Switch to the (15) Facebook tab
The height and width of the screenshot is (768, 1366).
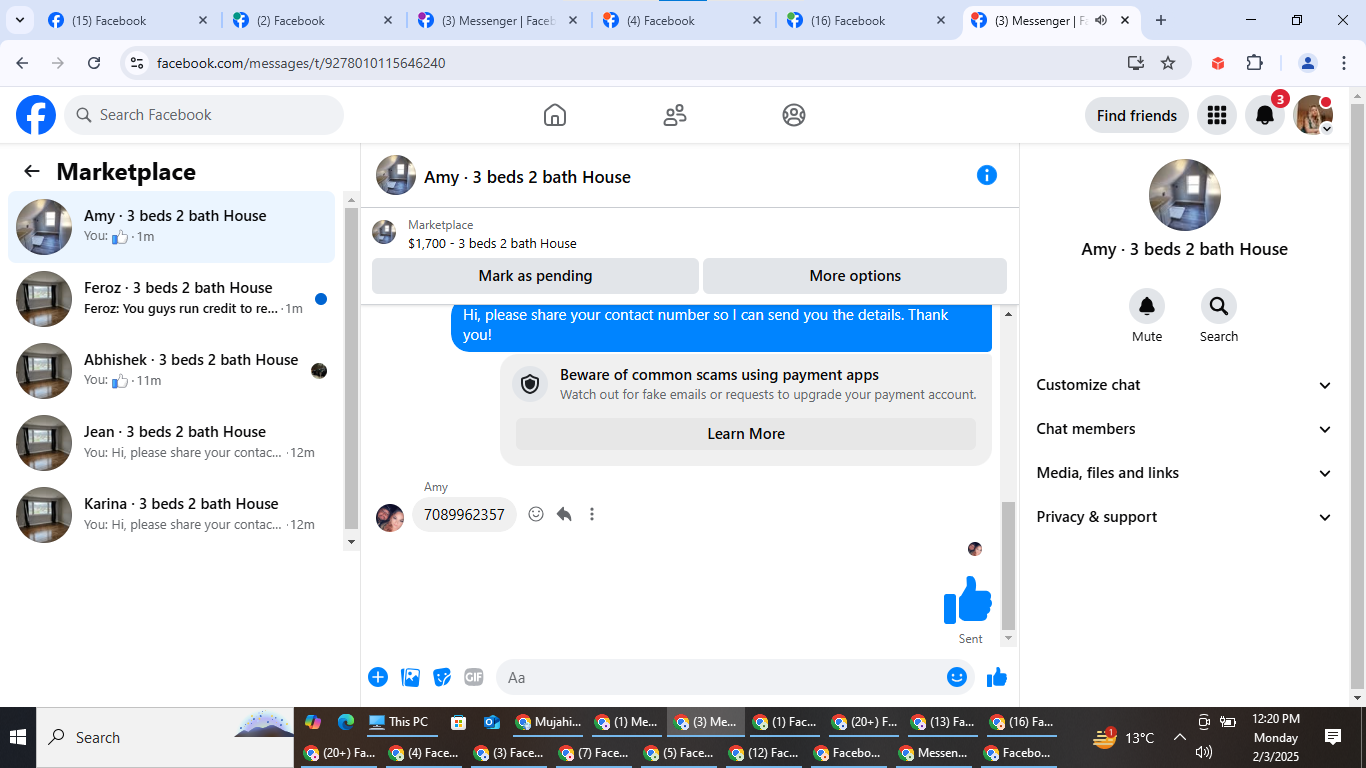(x=127, y=20)
